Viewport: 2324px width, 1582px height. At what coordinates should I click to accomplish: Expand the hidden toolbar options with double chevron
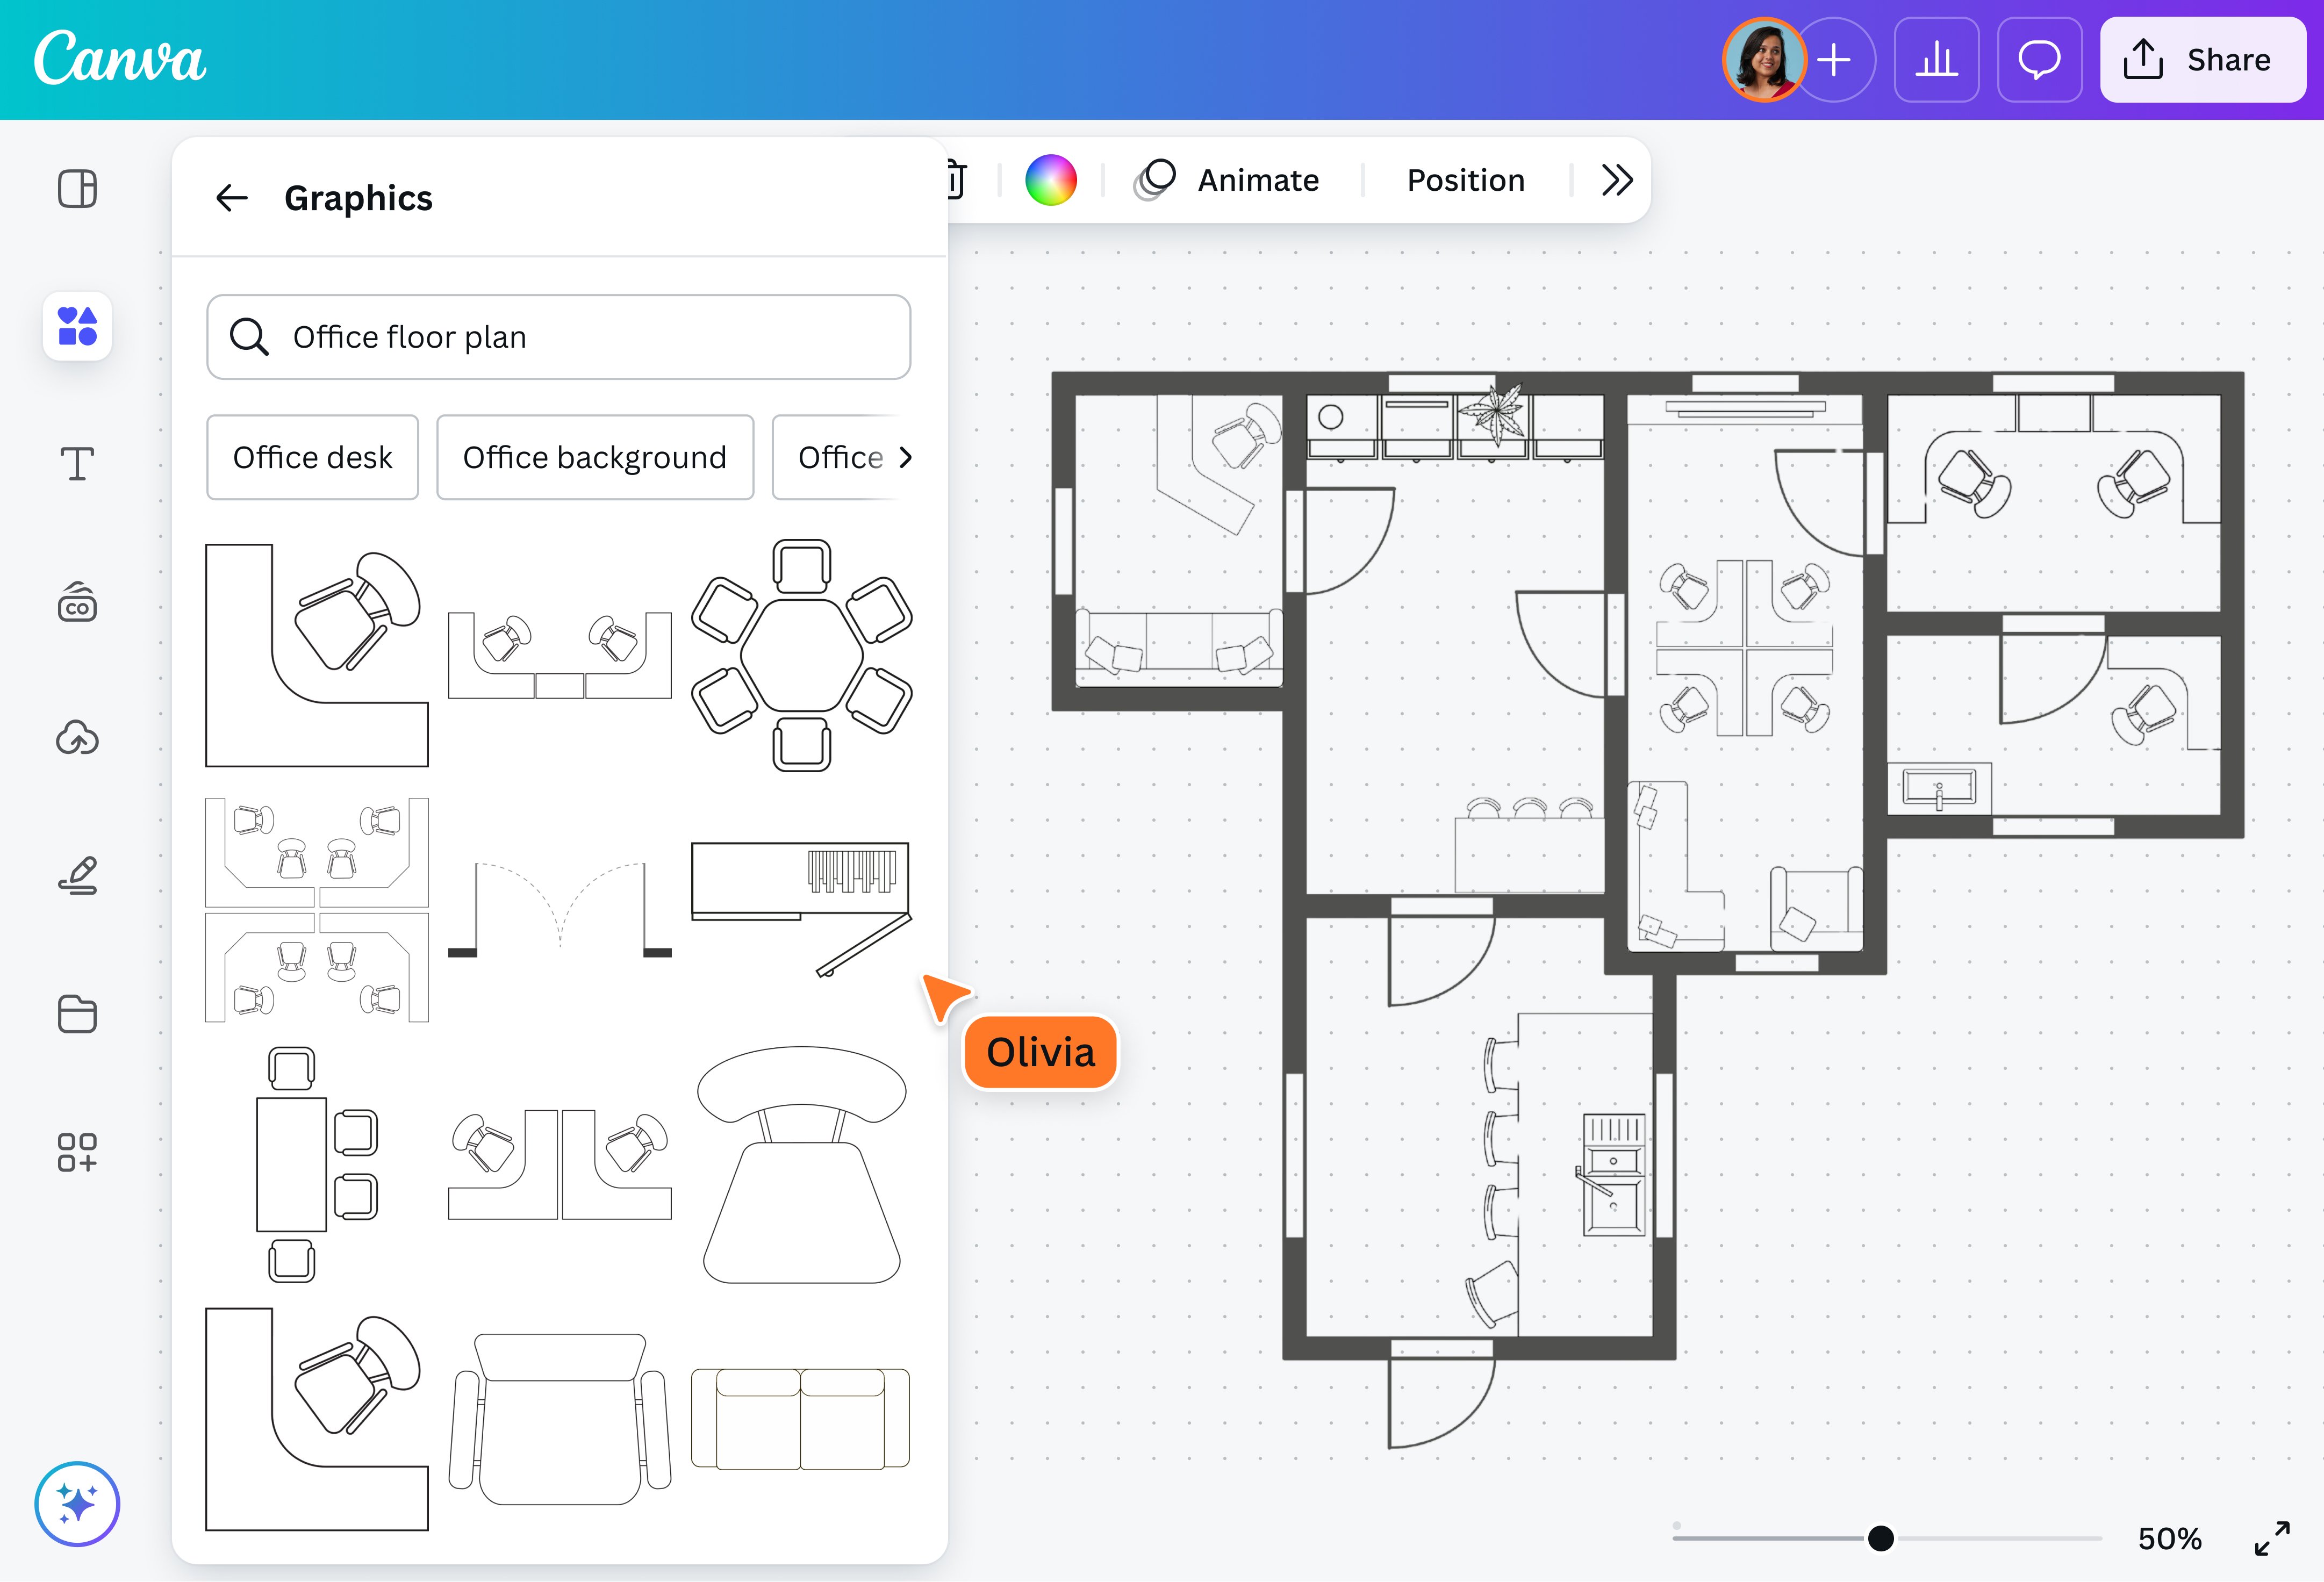[1616, 180]
